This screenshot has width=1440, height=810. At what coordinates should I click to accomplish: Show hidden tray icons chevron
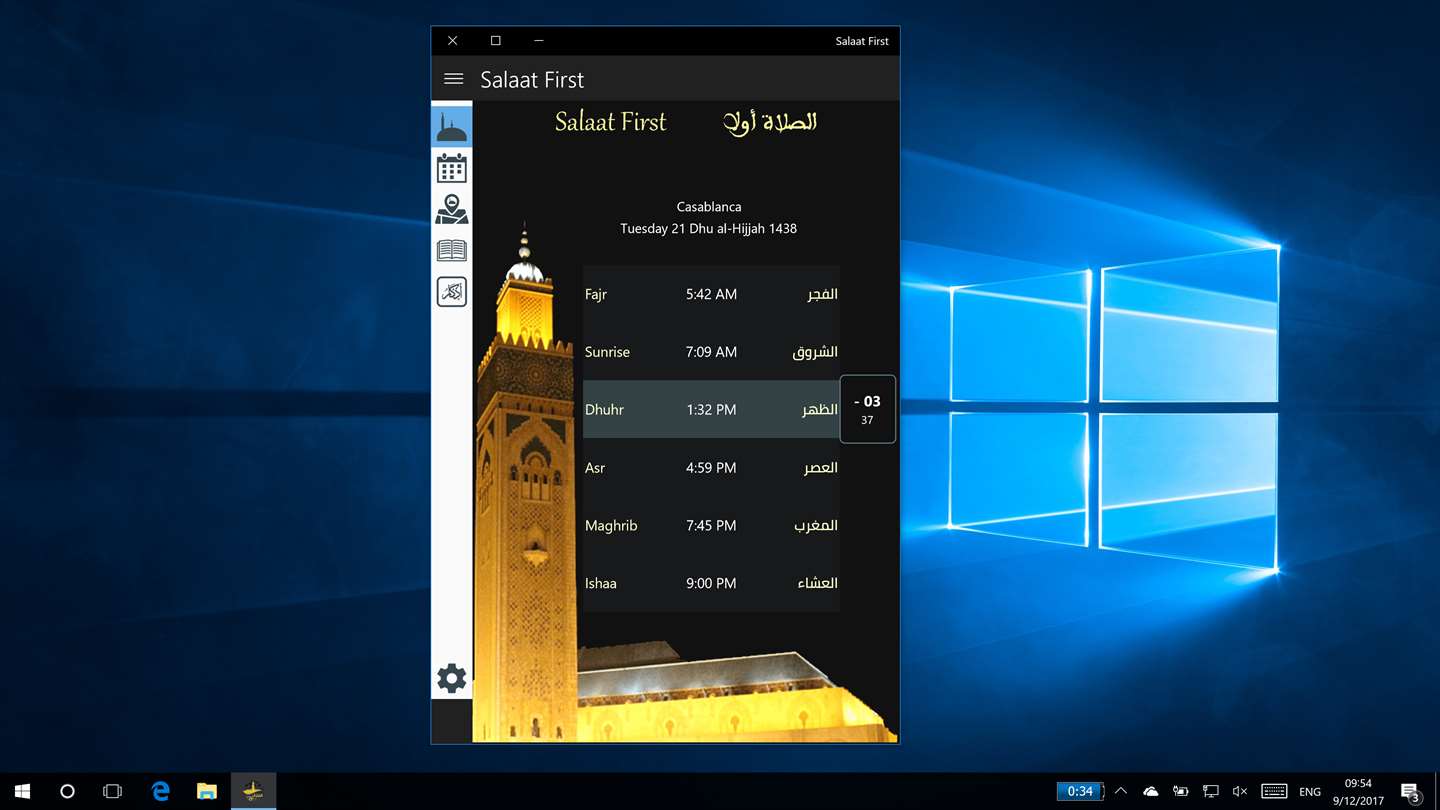click(1121, 791)
